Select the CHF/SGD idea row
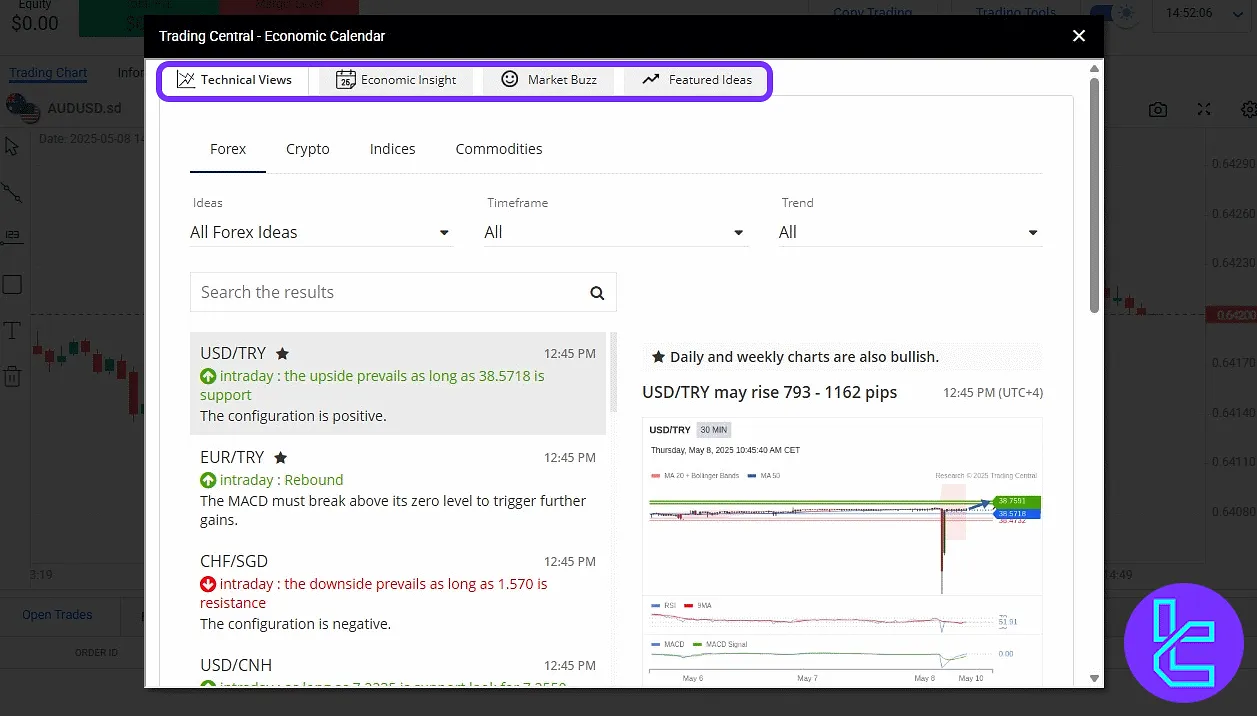Image resolution: width=1257 pixels, height=716 pixels. [398, 592]
